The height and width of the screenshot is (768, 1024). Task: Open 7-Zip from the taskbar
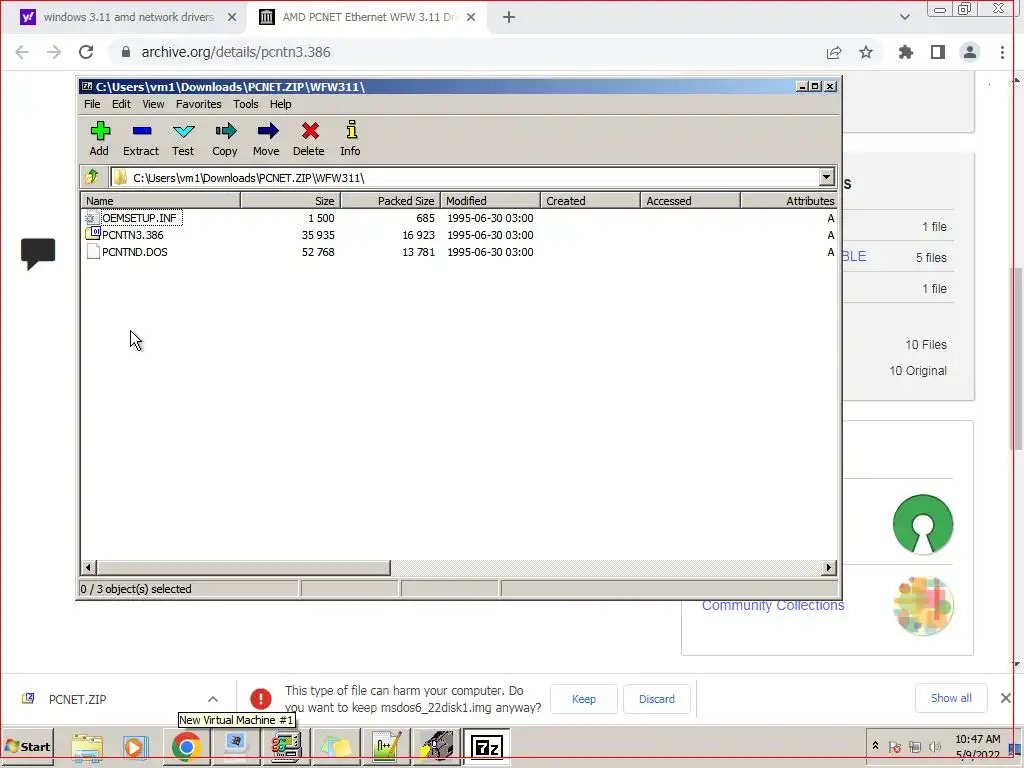coord(487,746)
